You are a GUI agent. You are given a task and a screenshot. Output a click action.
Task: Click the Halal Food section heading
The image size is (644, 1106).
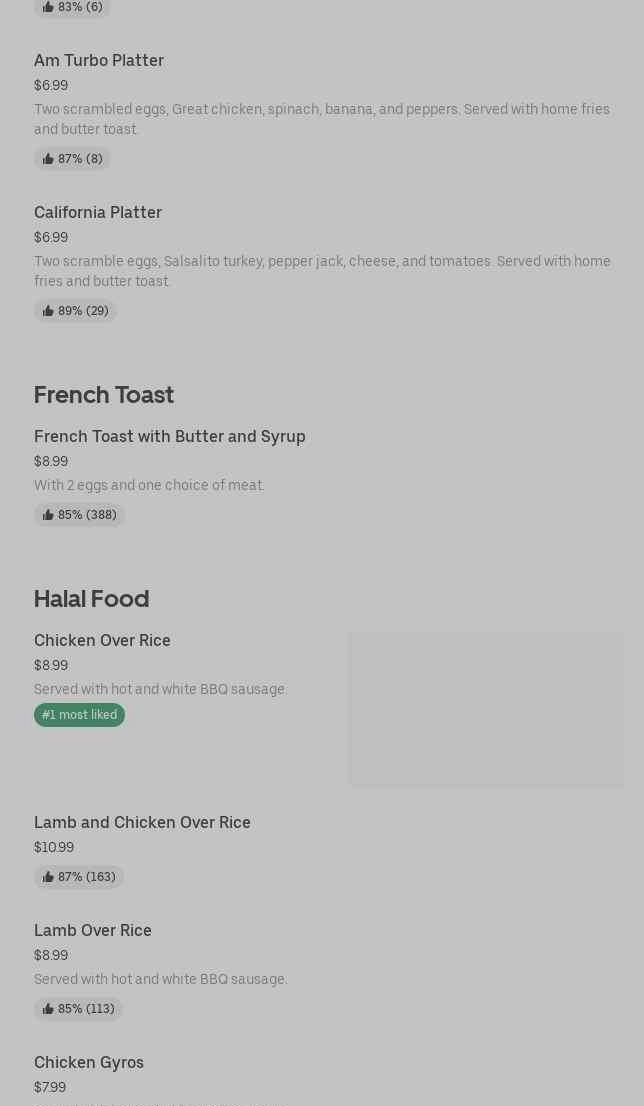[92, 599]
